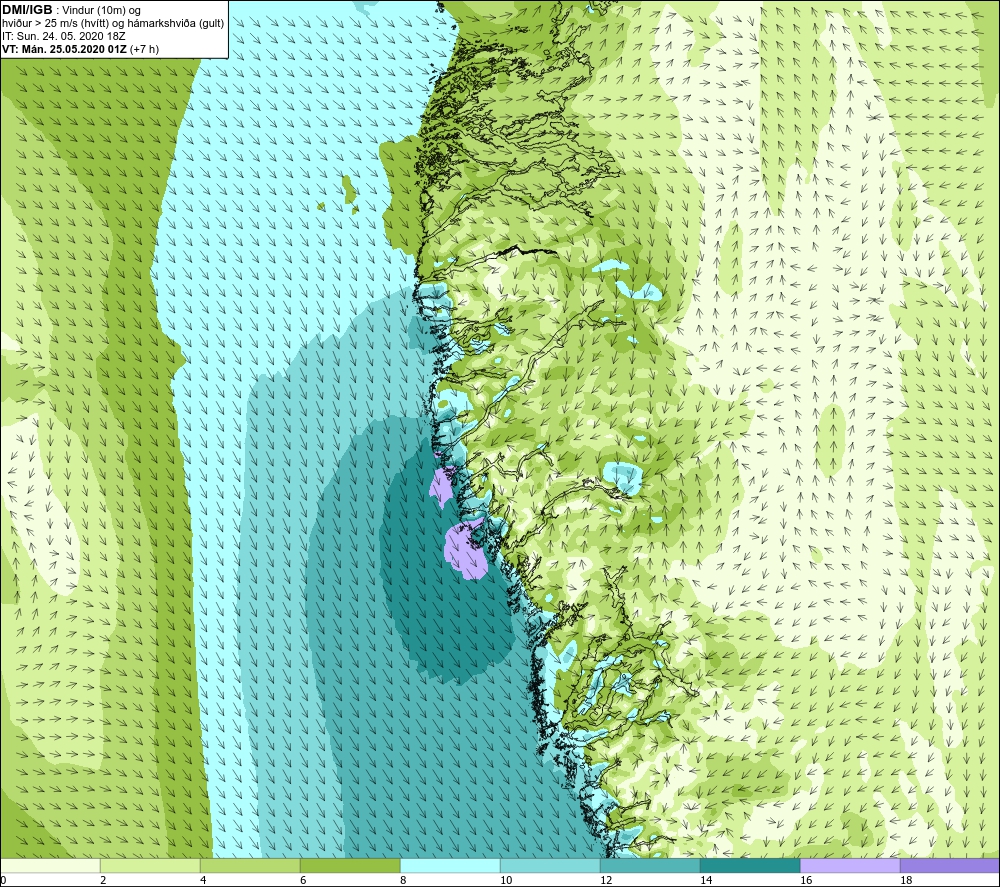Click the 'VT: Mán. 25.05.2020 01Z' line

click(64, 49)
